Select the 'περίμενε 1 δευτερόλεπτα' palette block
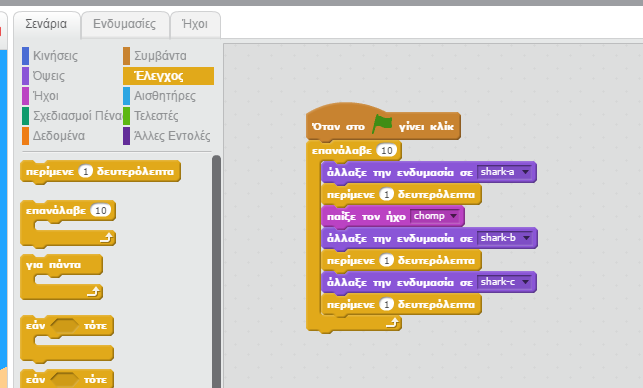The width and height of the screenshot is (643, 388). [100, 172]
